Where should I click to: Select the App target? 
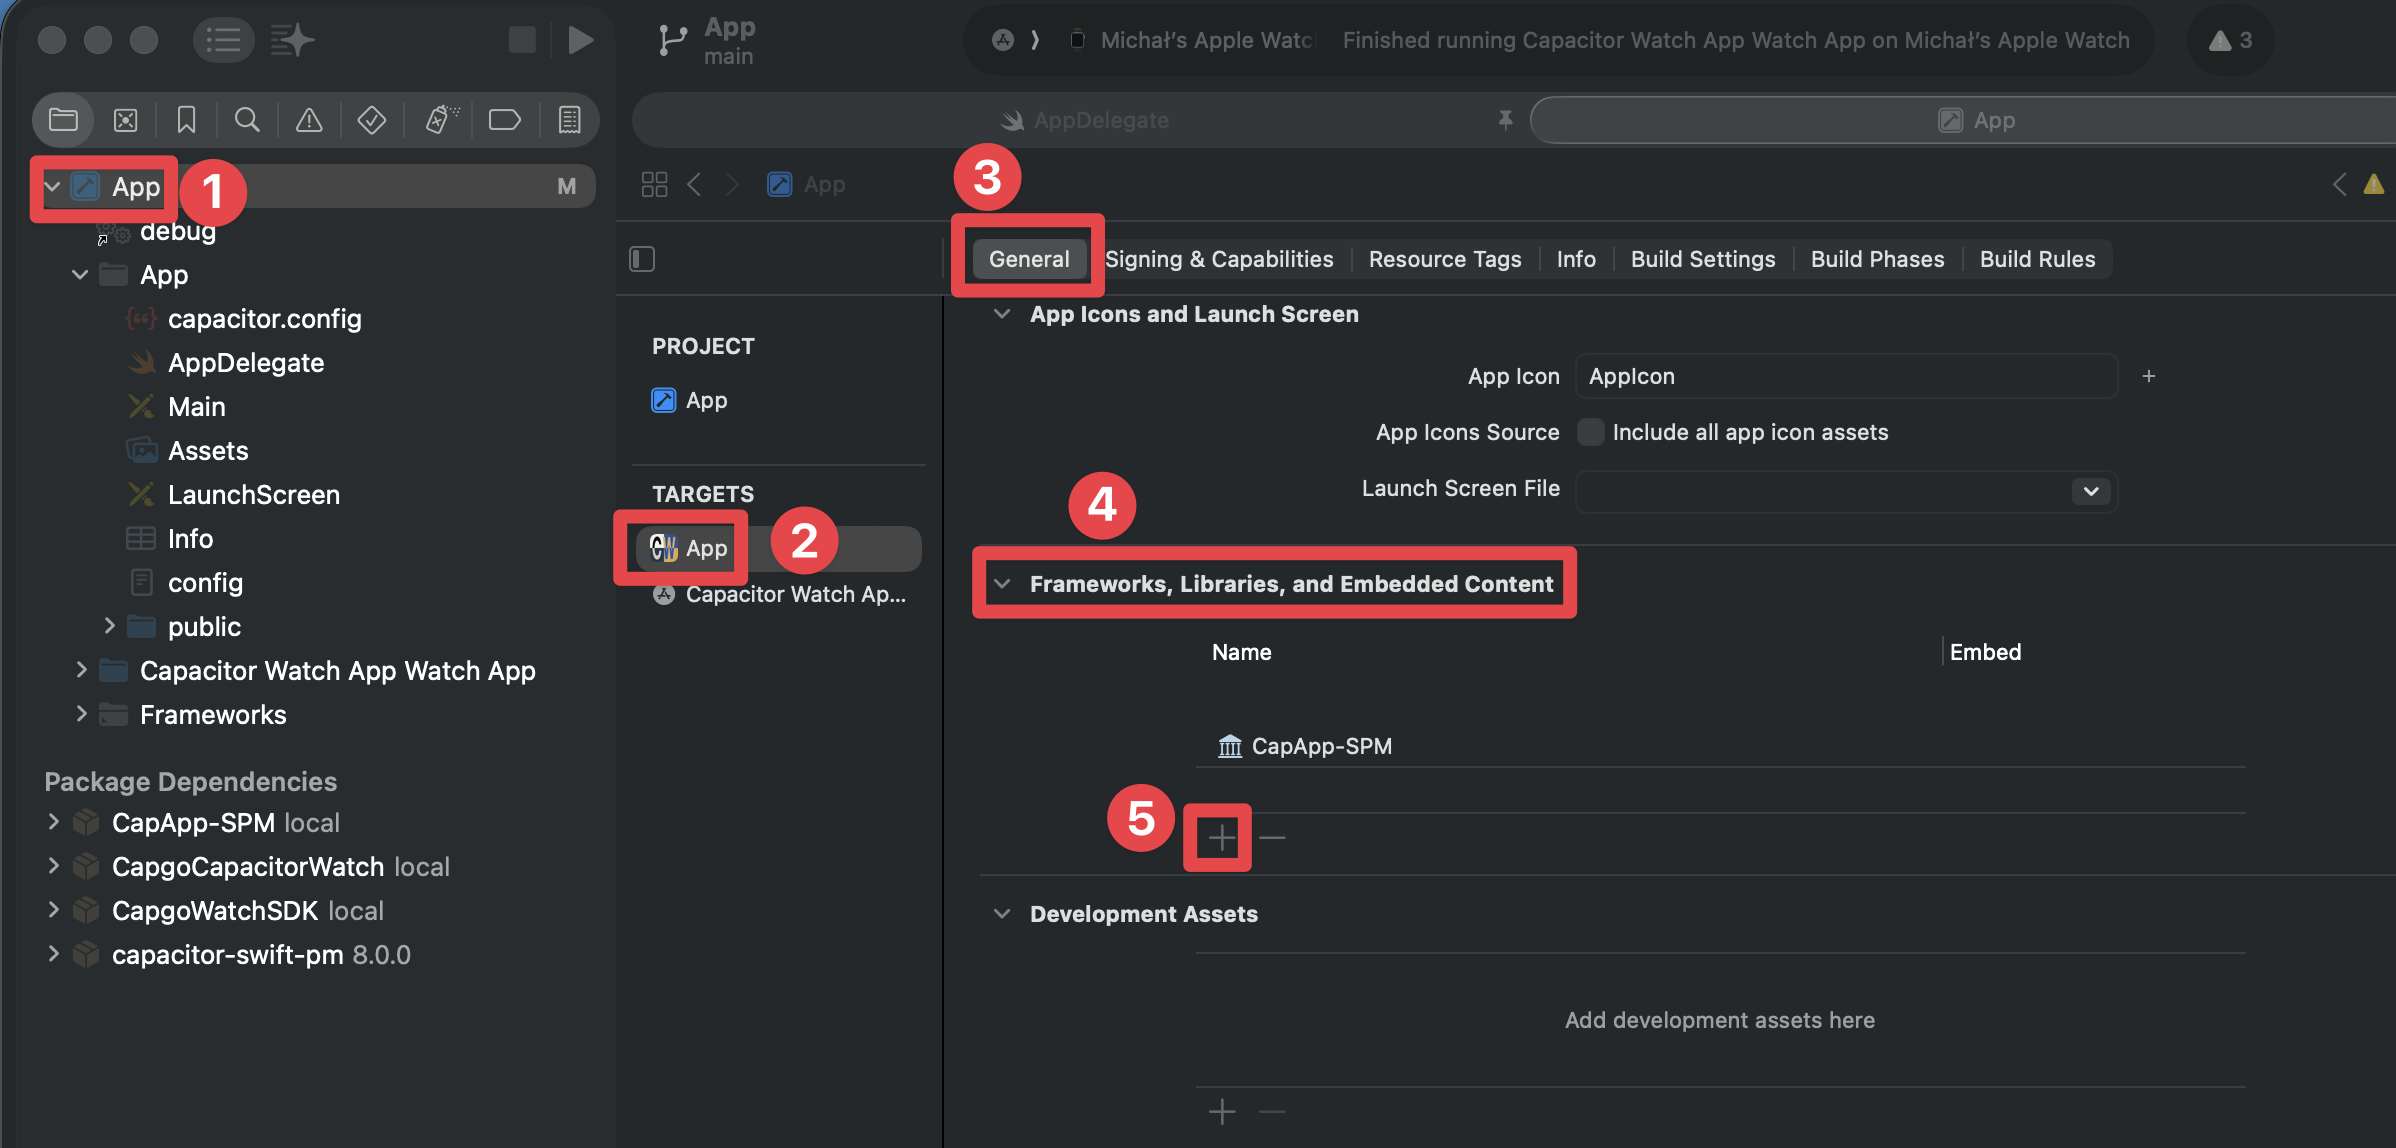778,548
